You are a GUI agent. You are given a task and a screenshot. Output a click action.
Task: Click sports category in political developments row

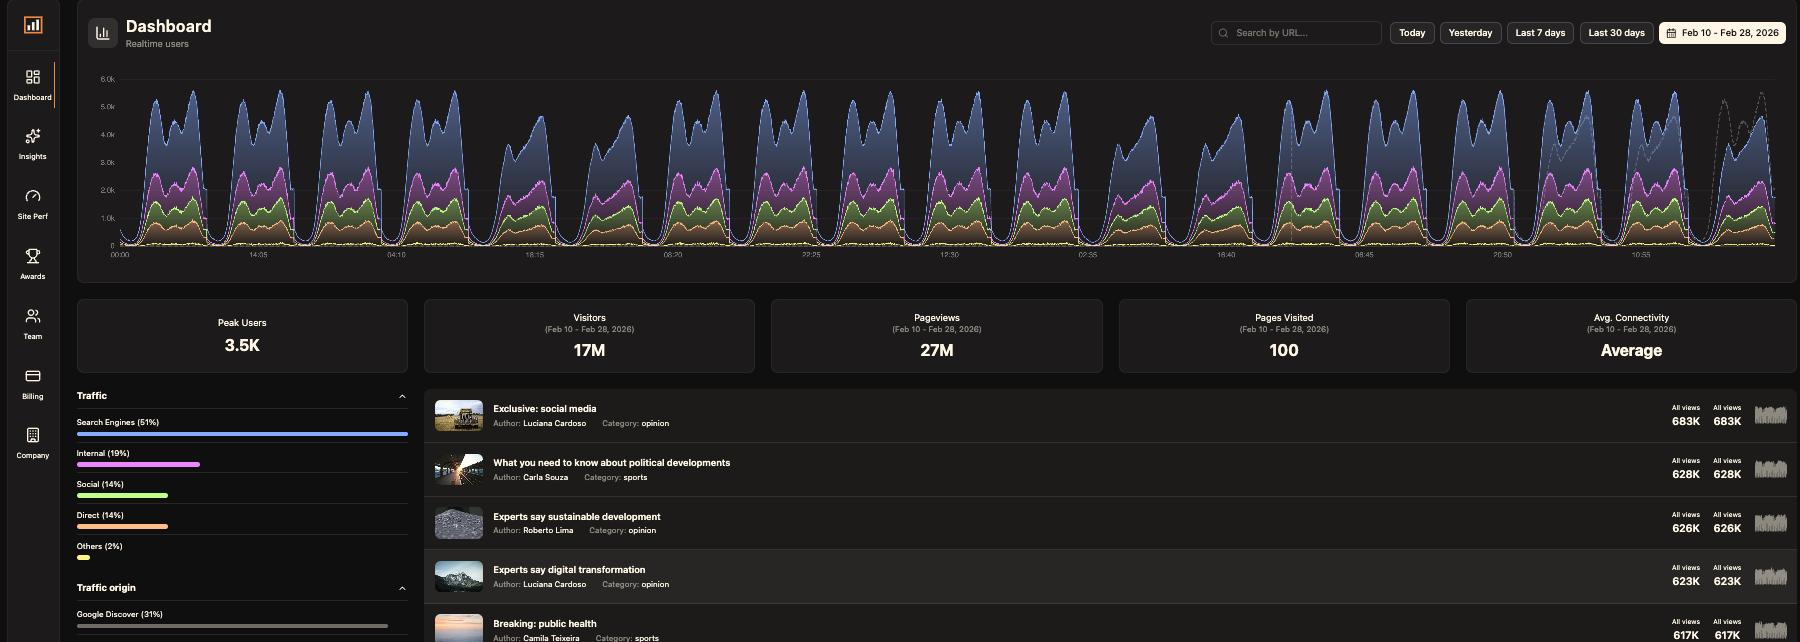tap(635, 477)
